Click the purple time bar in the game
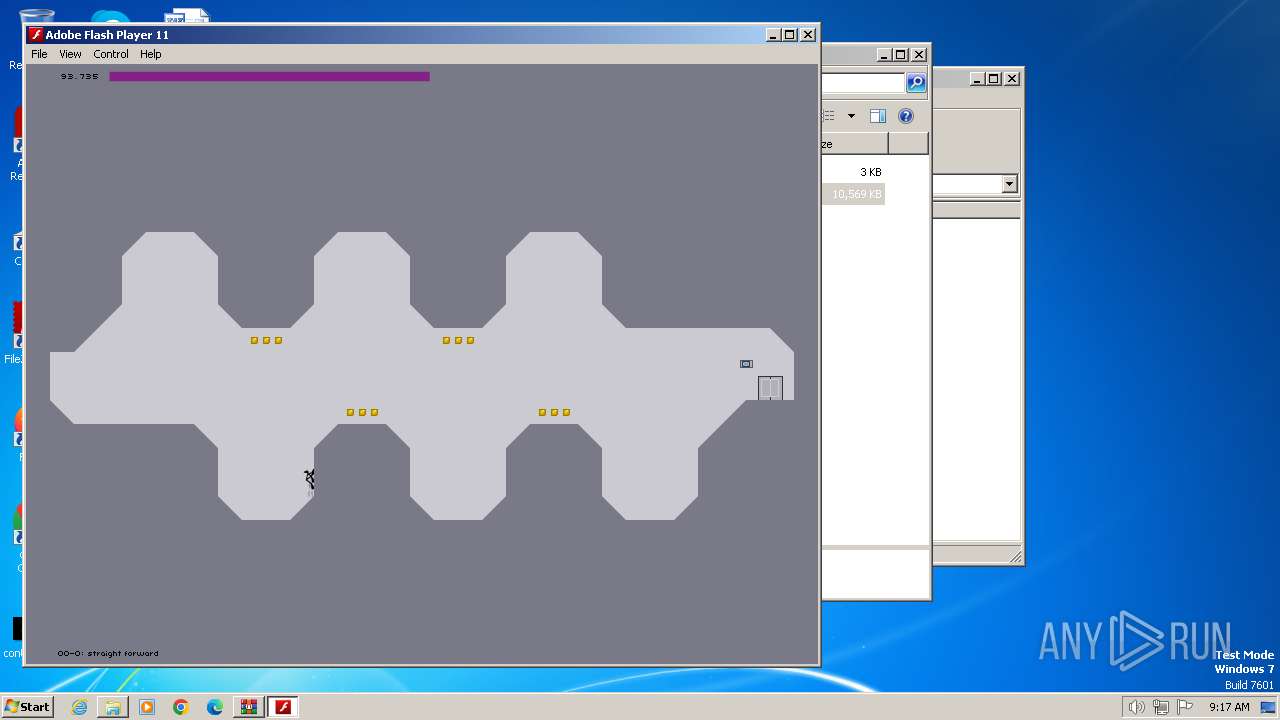1280x720 pixels. point(269,76)
